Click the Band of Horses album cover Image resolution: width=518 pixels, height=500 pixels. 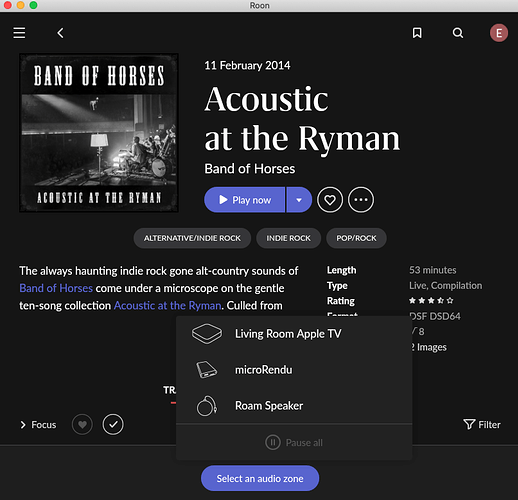[x=99, y=133]
